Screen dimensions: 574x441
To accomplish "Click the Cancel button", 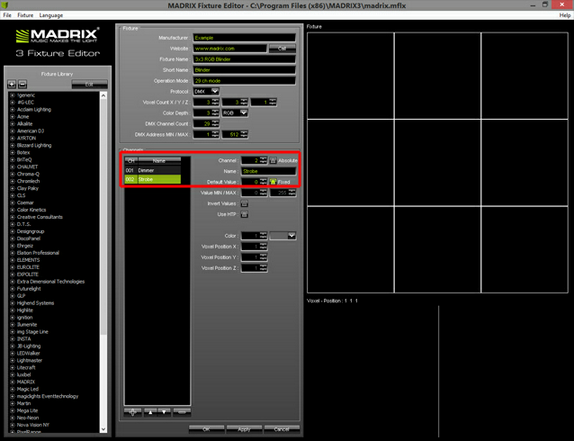I will pyautogui.click(x=282, y=429).
